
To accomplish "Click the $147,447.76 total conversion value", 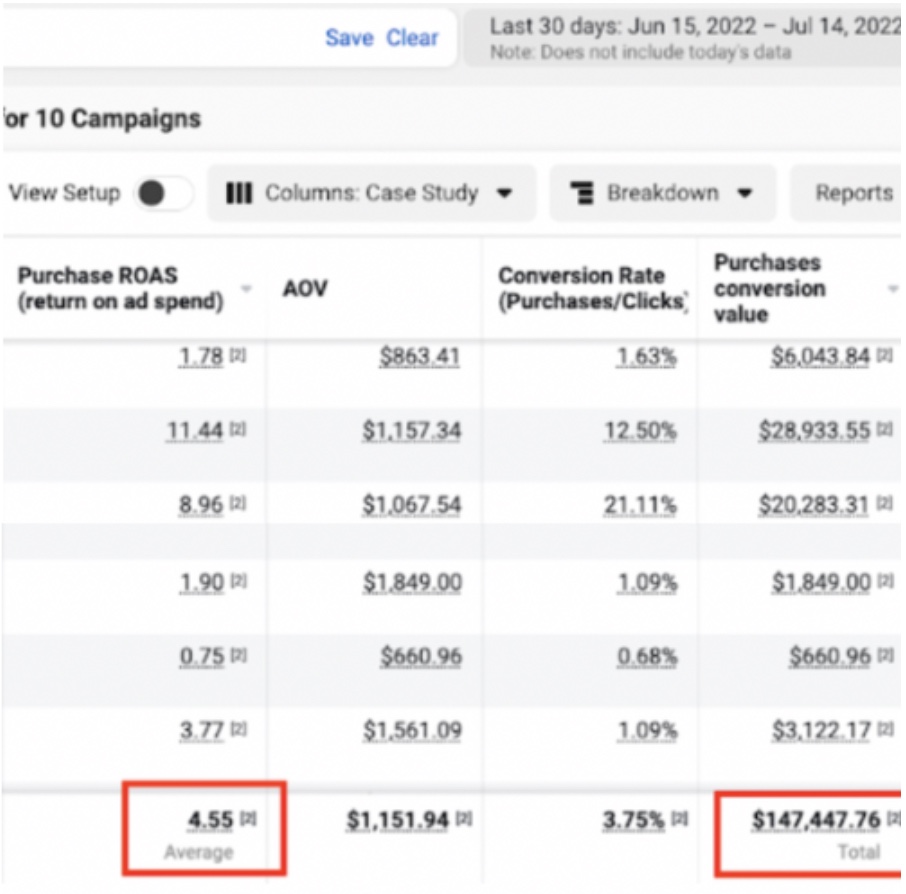I will point(815,820).
